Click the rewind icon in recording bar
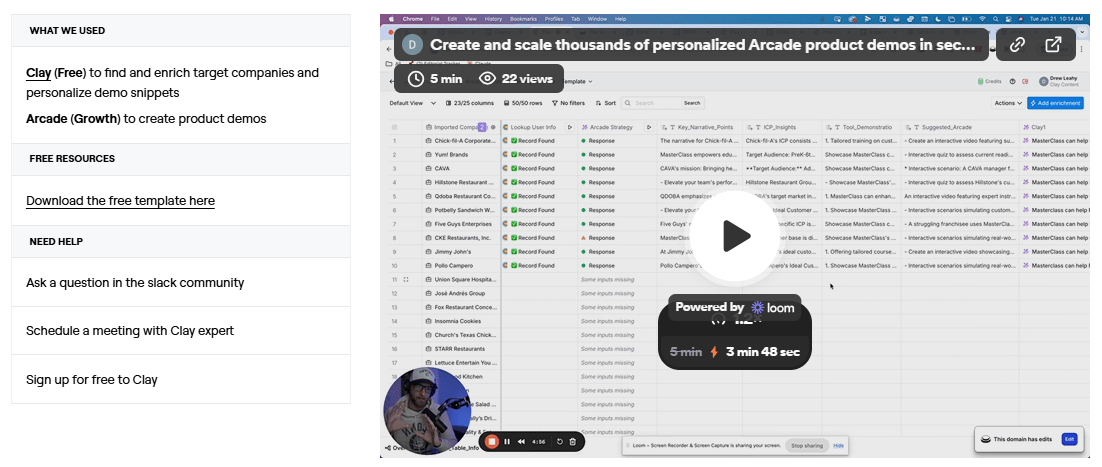 coord(521,442)
